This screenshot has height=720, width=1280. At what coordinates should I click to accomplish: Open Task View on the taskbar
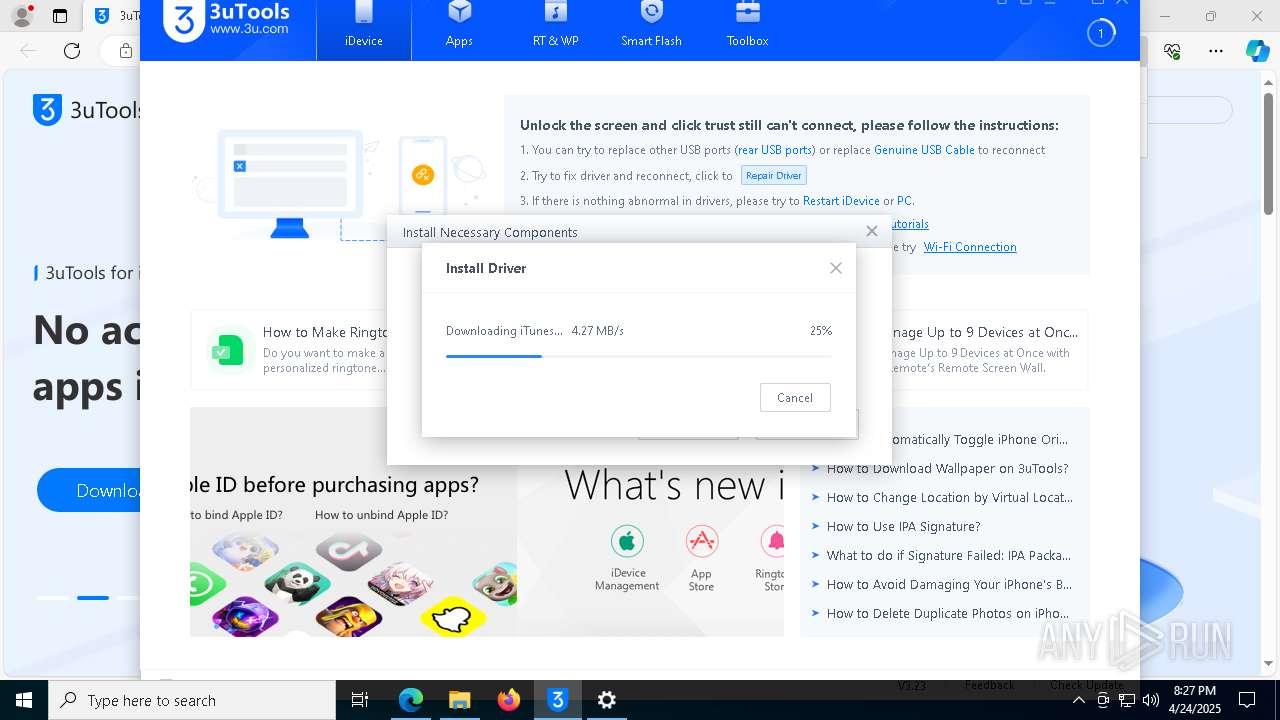[x=361, y=700]
